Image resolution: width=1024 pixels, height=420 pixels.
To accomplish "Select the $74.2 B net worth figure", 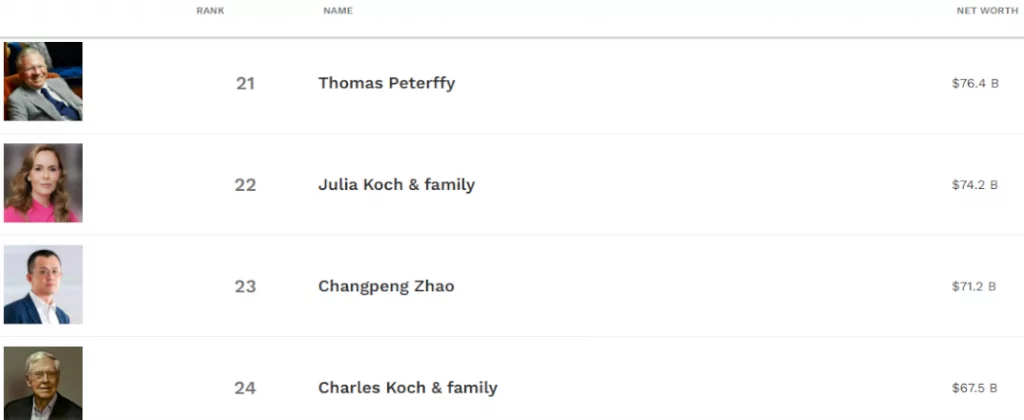I will coord(975,185).
